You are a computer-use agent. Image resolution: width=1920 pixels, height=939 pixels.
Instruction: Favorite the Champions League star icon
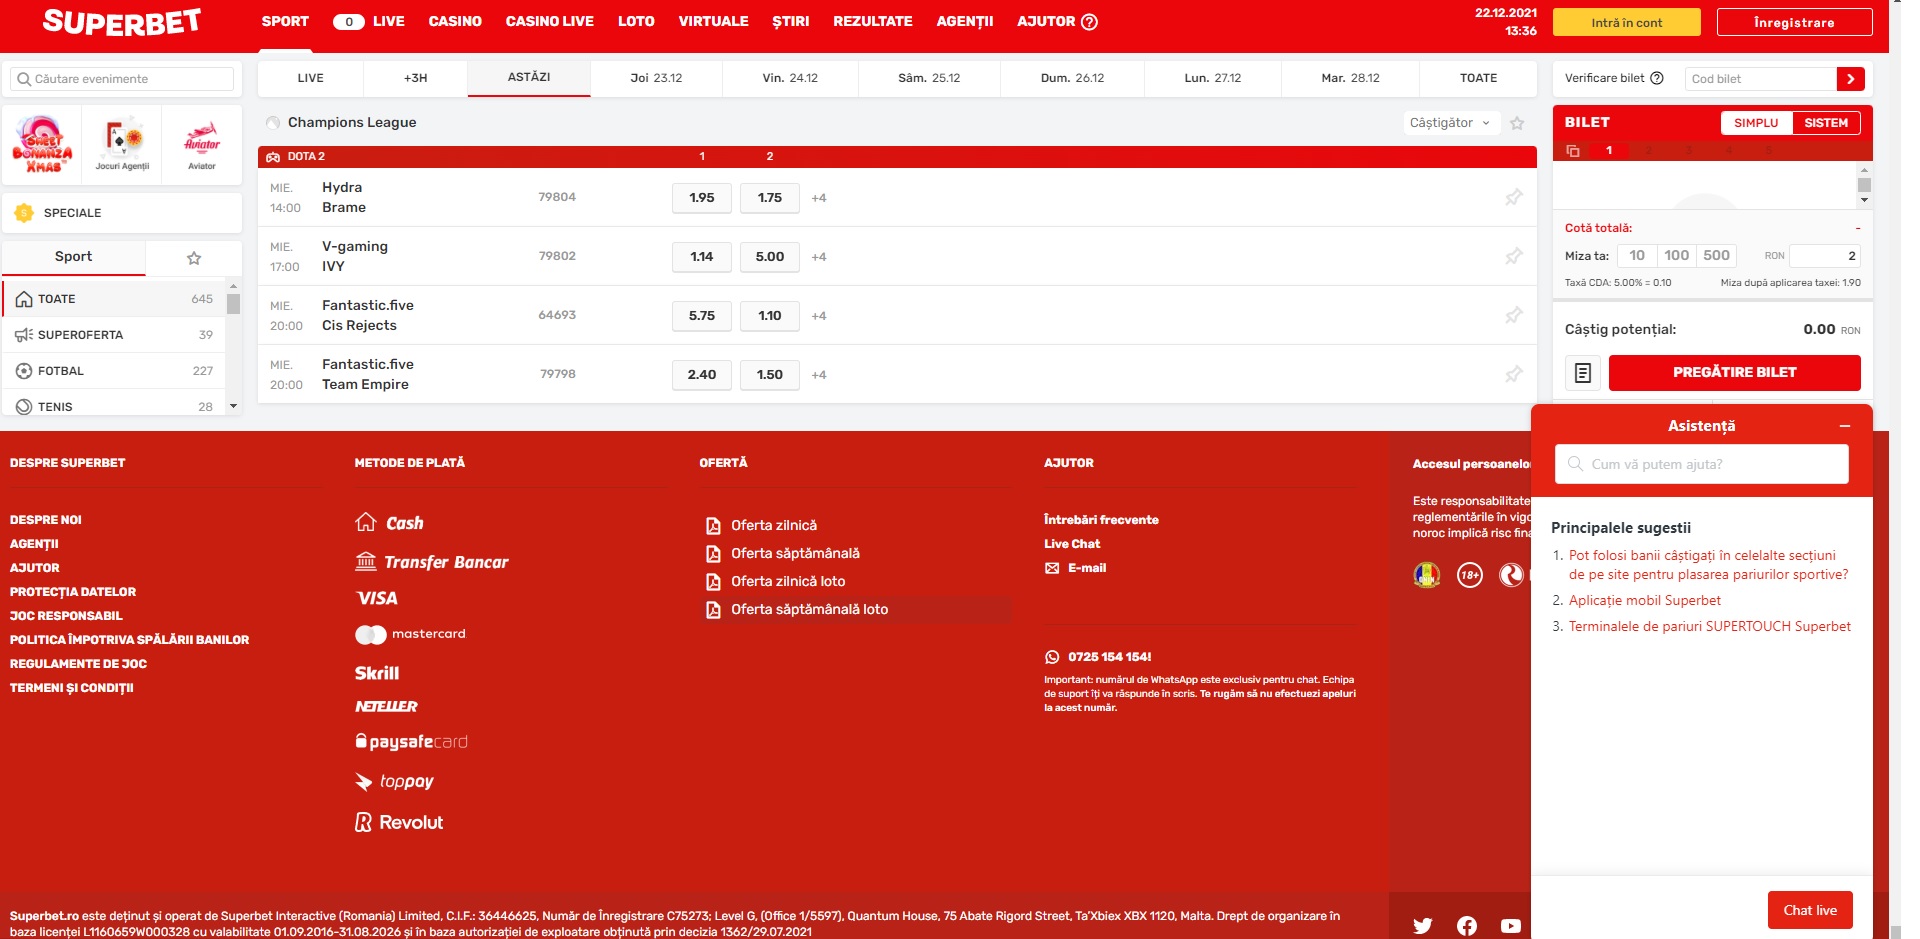(x=1517, y=123)
